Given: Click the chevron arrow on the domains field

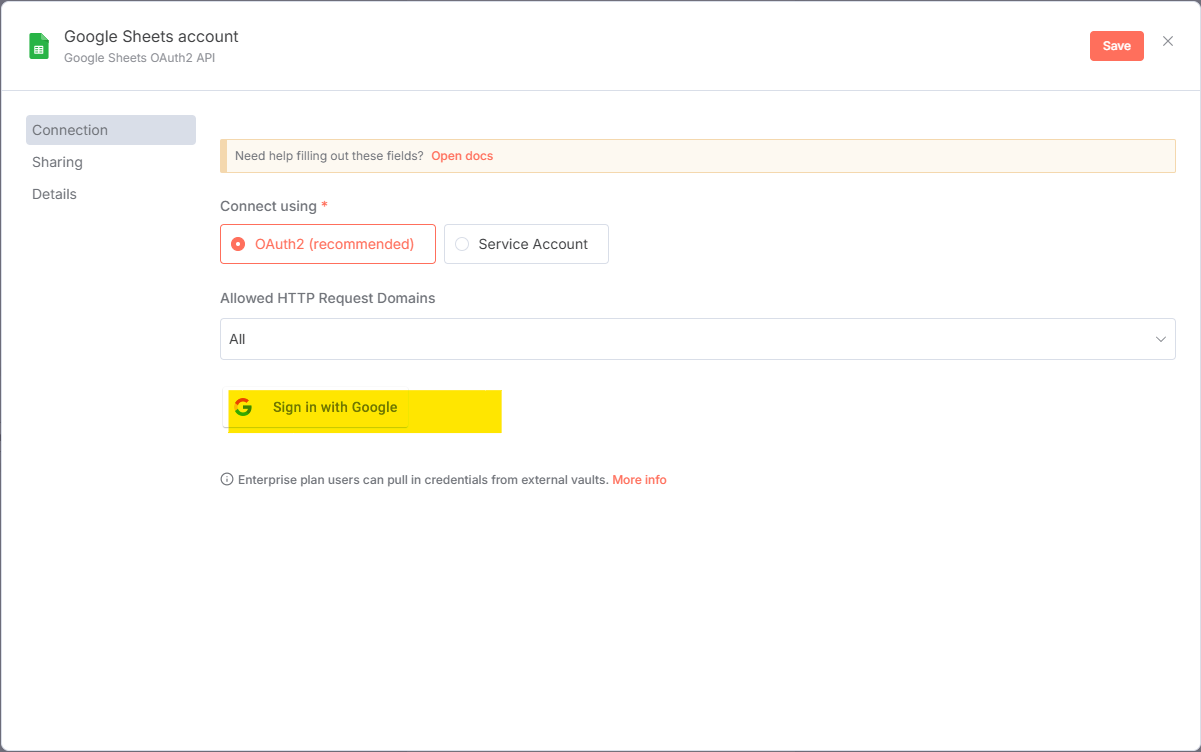Looking at the screenshot, I should point(1161,339).
